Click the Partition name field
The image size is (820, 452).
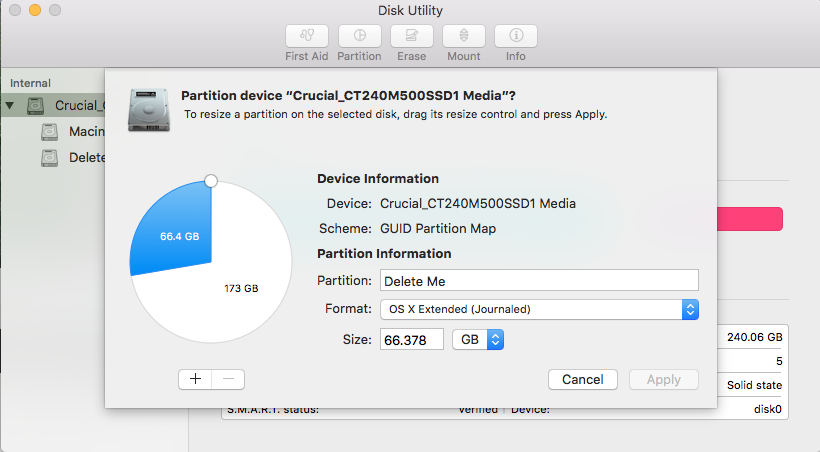click(x=539, y=280)
